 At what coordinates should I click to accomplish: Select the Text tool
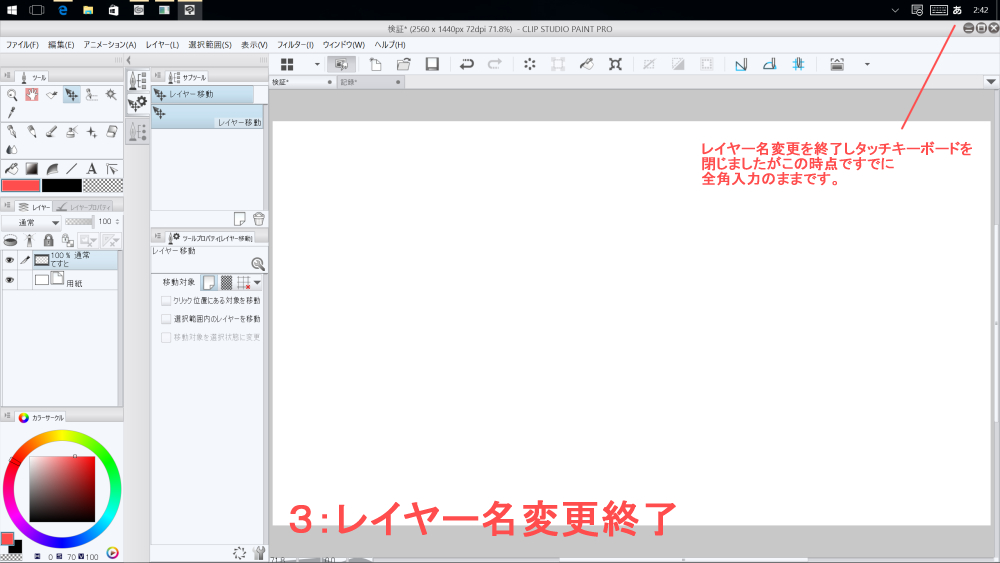click(x=92, y=168)
